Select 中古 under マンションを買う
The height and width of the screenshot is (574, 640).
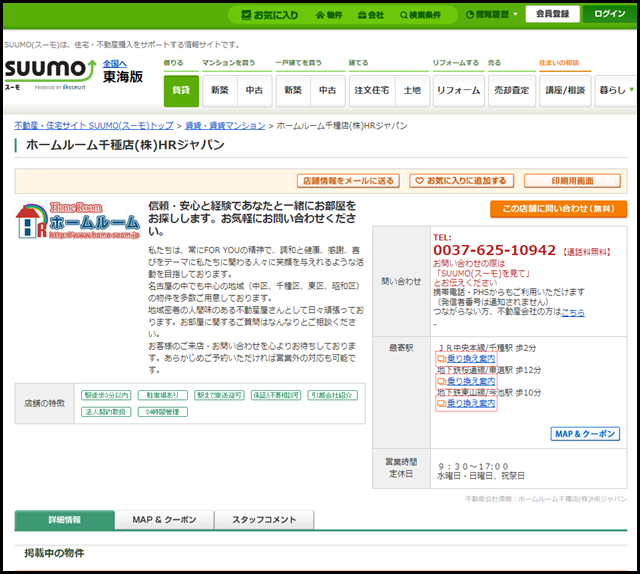tap(254, 91)
